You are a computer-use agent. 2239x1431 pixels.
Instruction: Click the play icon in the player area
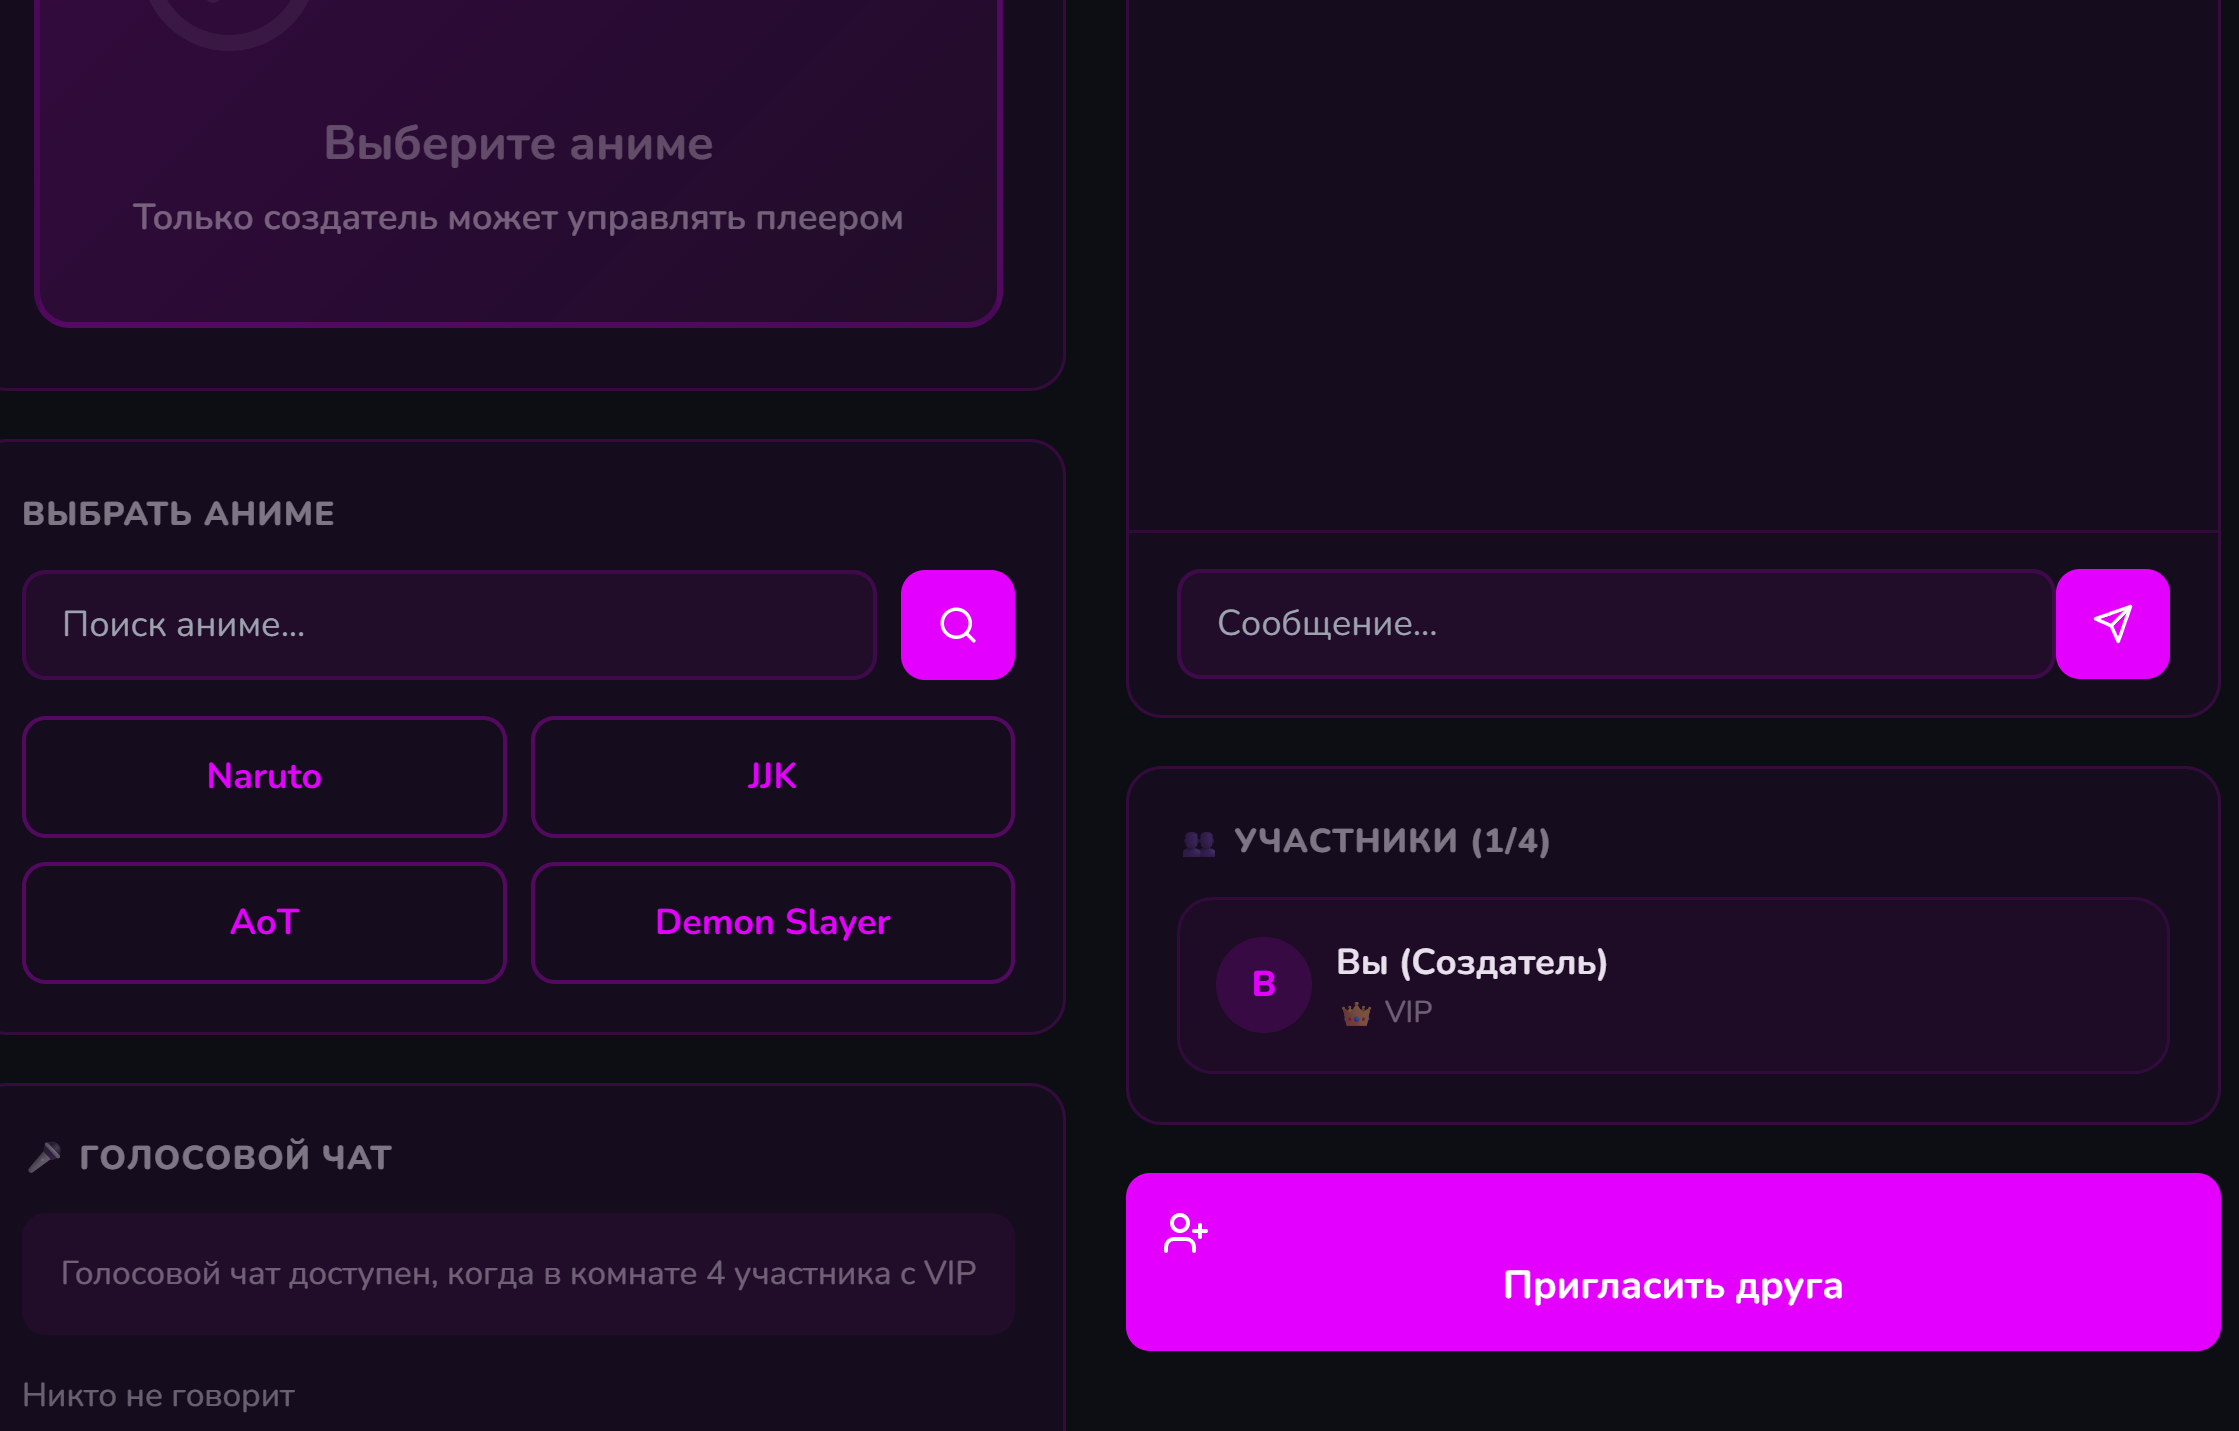pyautogui.click(x=230, y=20)
